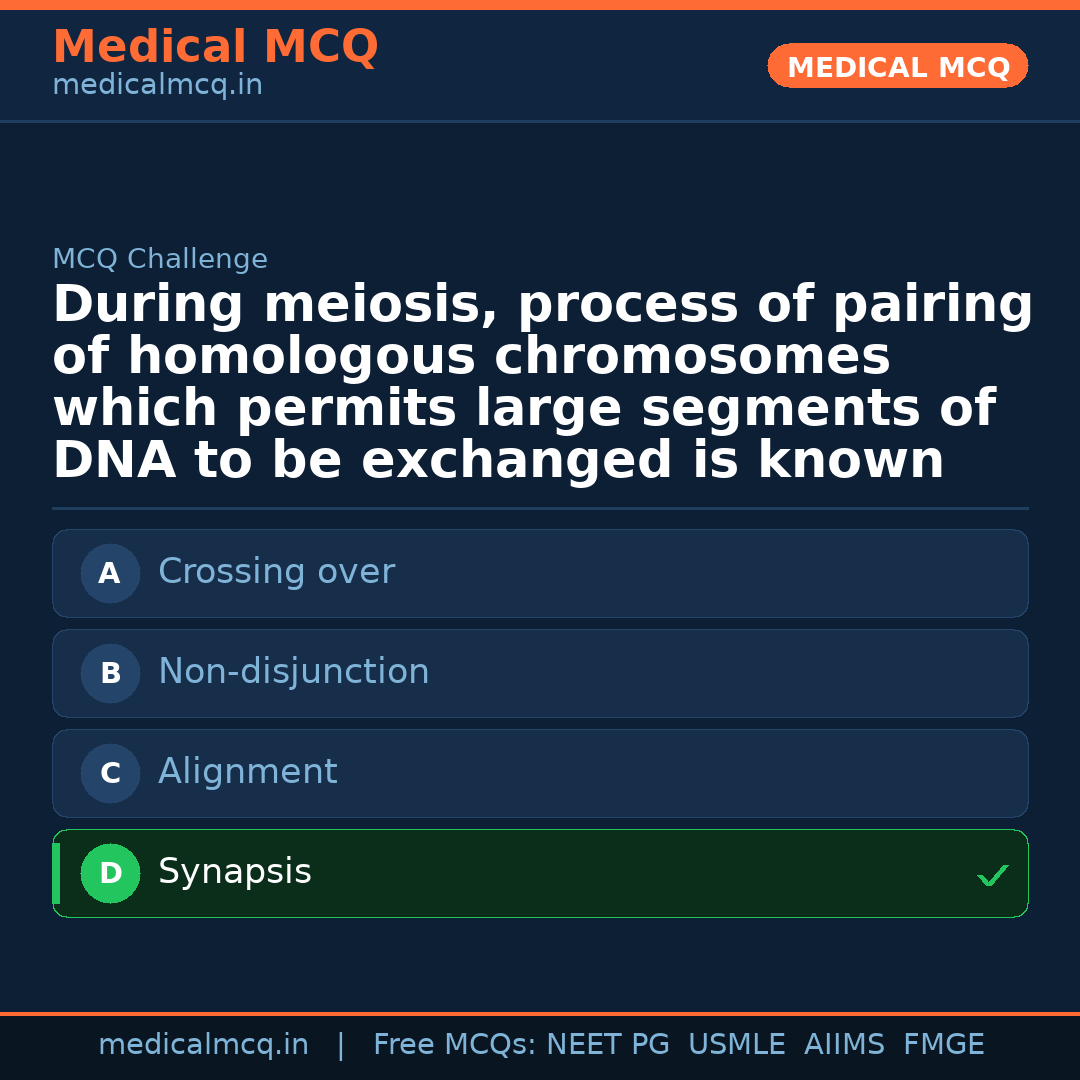Click the Free MCQs footer label
This screenshot has height=1080, width=1080.
click(454, 1045)
